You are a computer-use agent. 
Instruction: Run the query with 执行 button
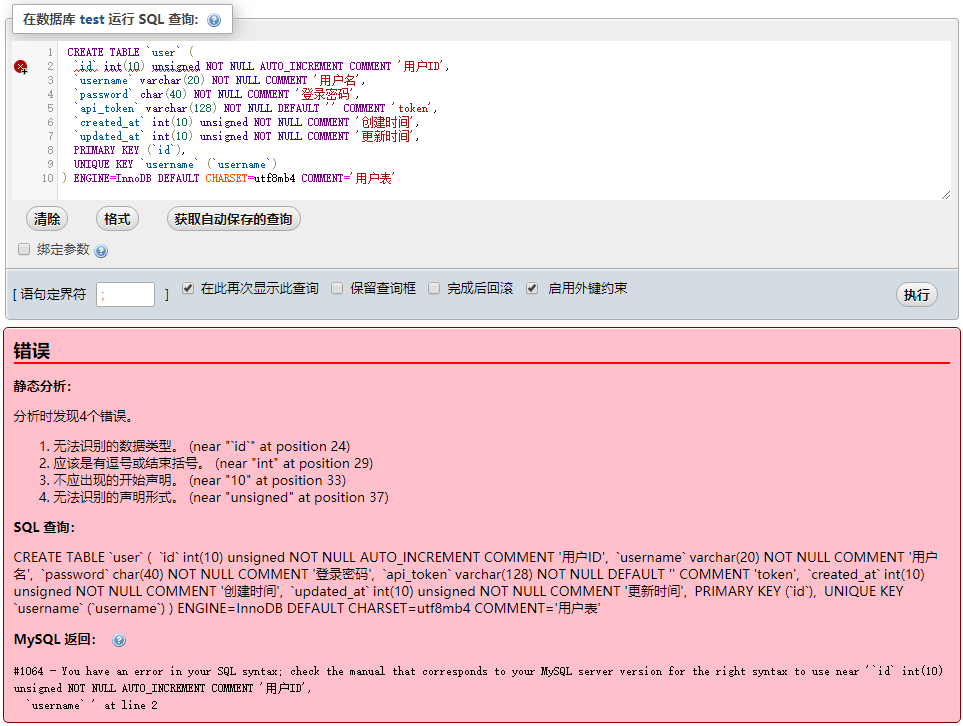[916, 295]
